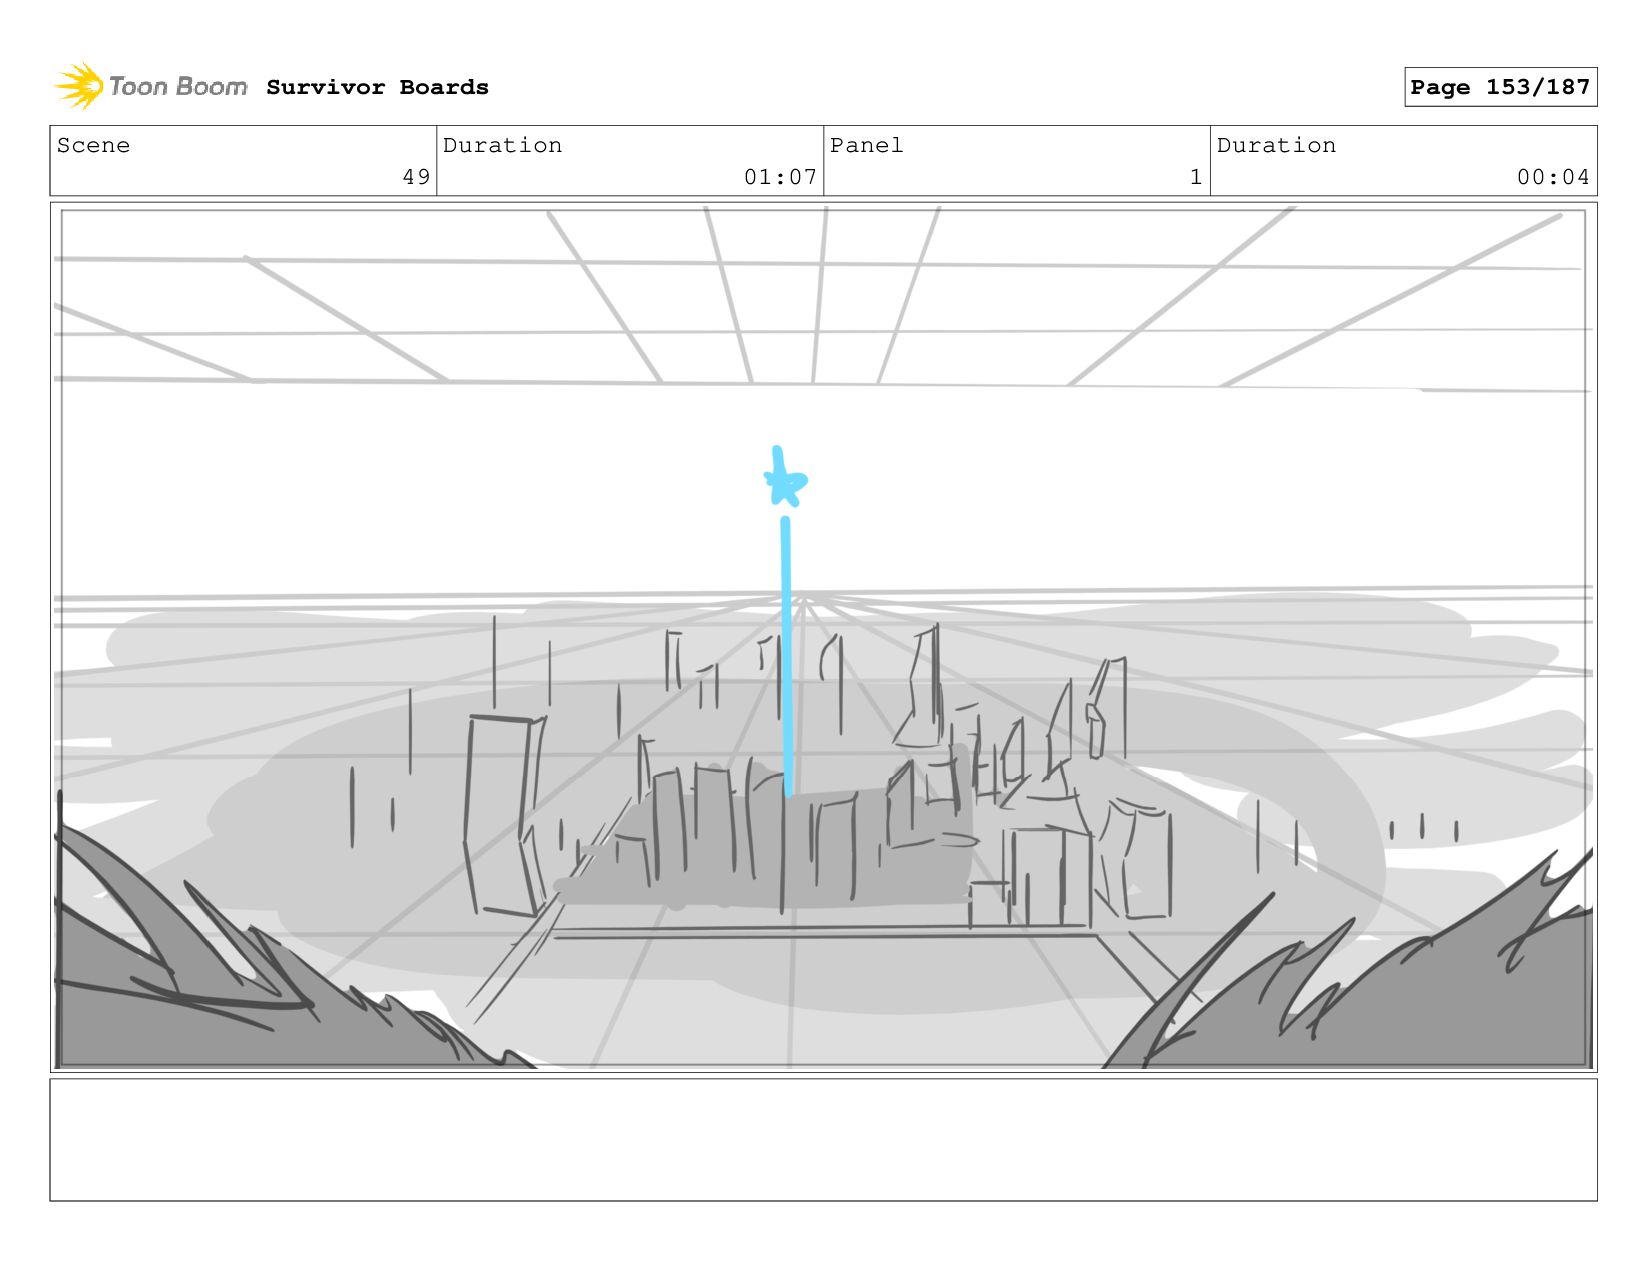
Task: Click the Toon Boom logo icon
Action: click(79, 86)
